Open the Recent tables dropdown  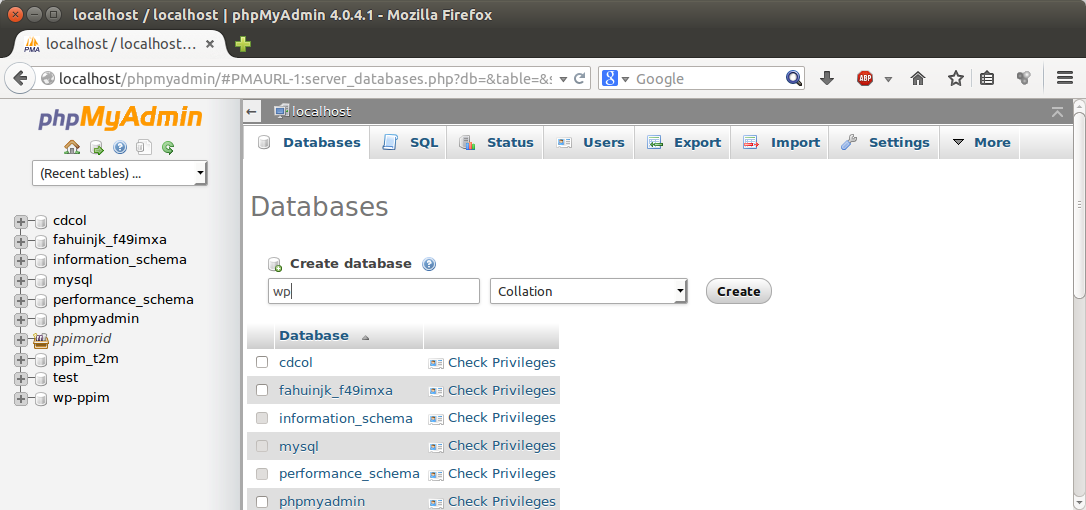[119, 173]
